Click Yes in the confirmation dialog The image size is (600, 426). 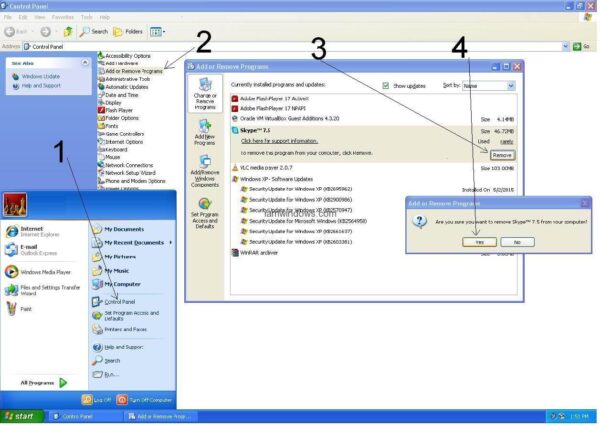tap(479, 242)
